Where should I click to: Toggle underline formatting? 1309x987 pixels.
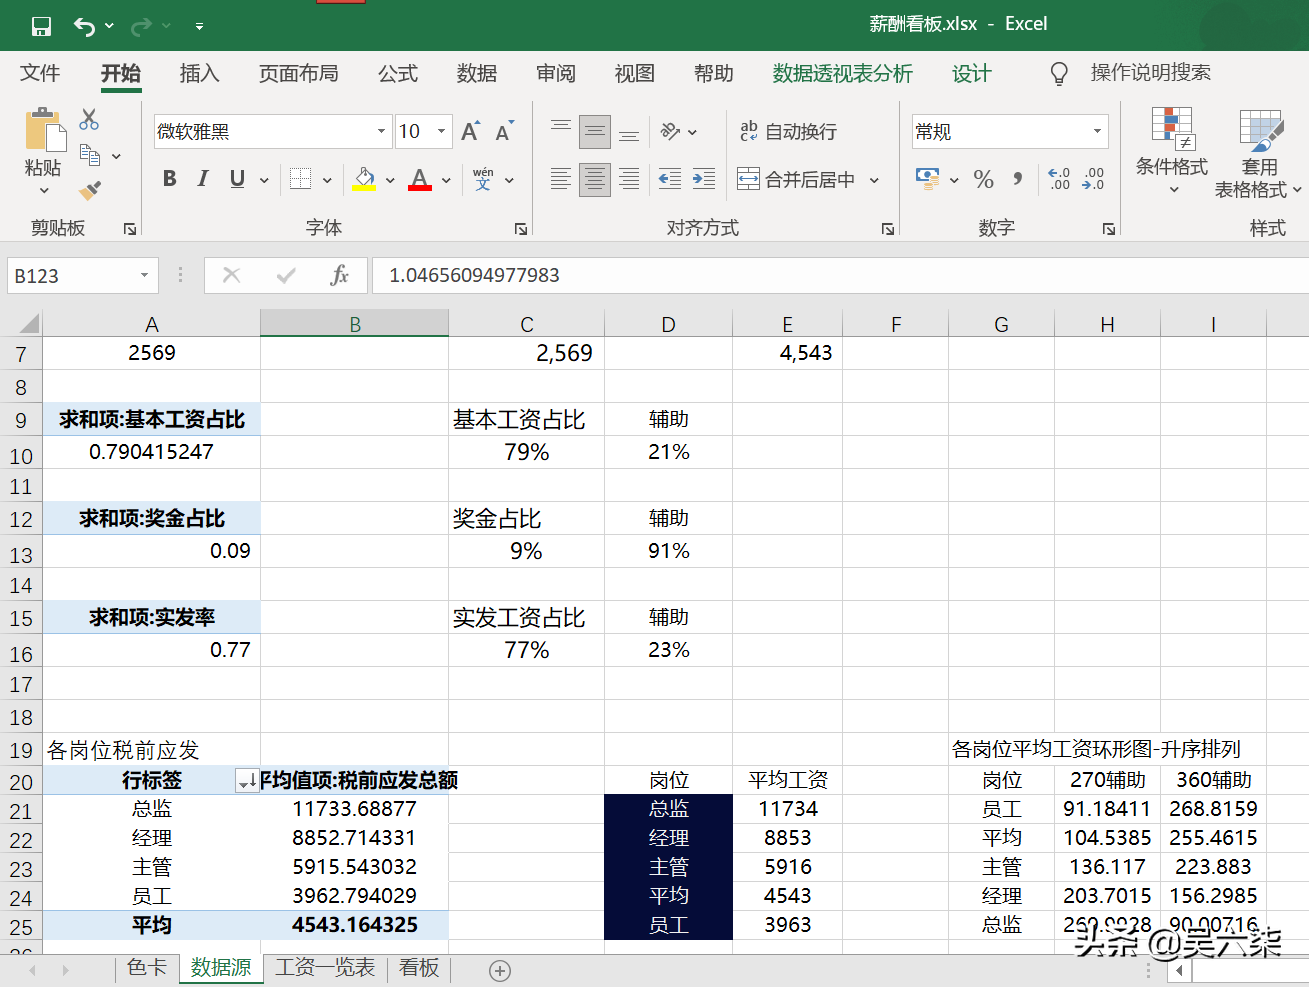(x=237, y=179)
